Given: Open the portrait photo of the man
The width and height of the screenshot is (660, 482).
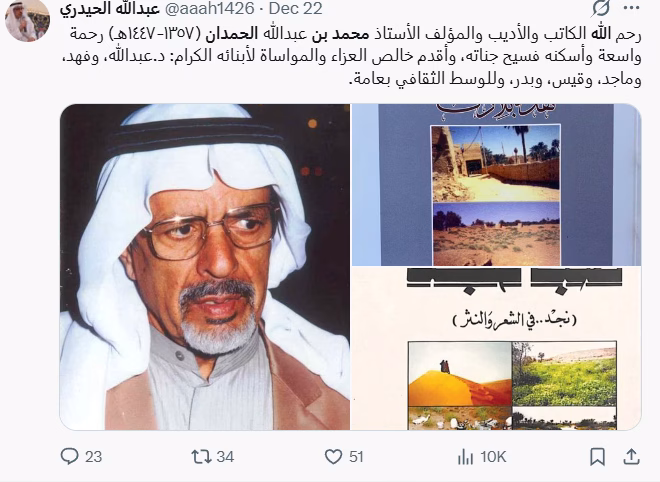Looking at the screenshot, I should point(205,267).
